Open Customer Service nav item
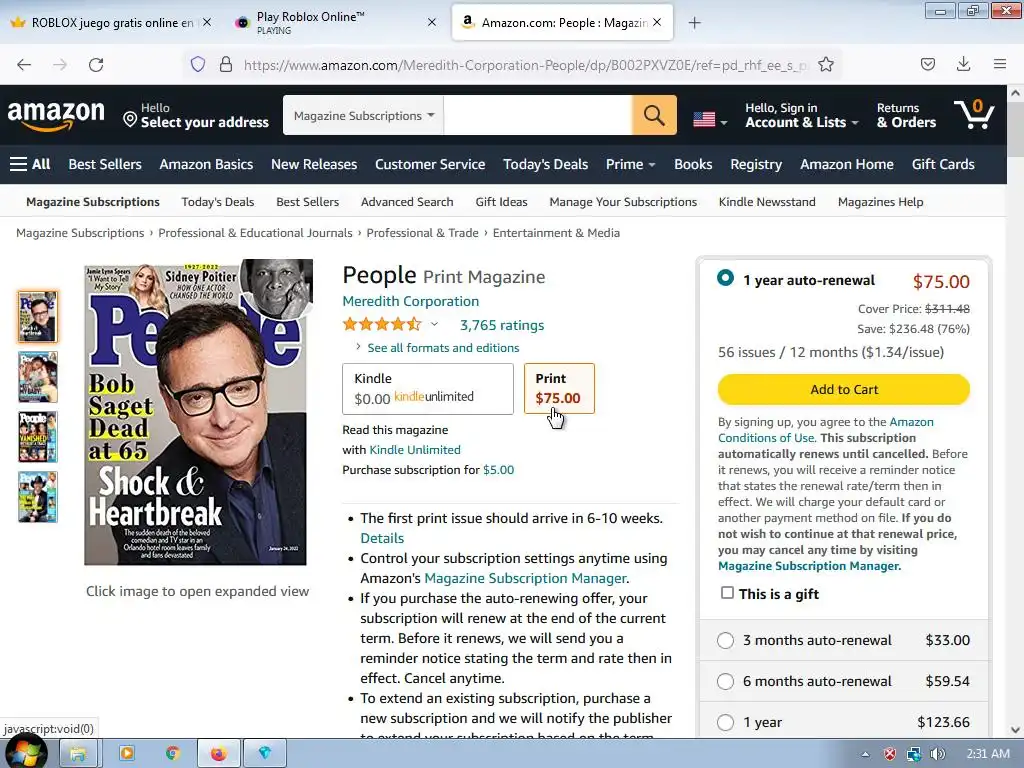Viewport: 1024px width, 768px height. tap(430, 164)
